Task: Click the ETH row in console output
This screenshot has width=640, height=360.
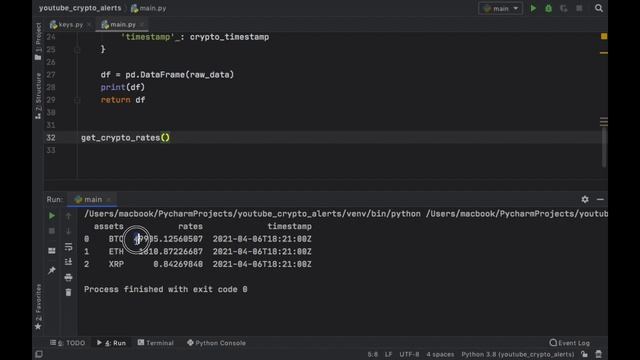Action: pyautogui.click(x=198, y=252)
